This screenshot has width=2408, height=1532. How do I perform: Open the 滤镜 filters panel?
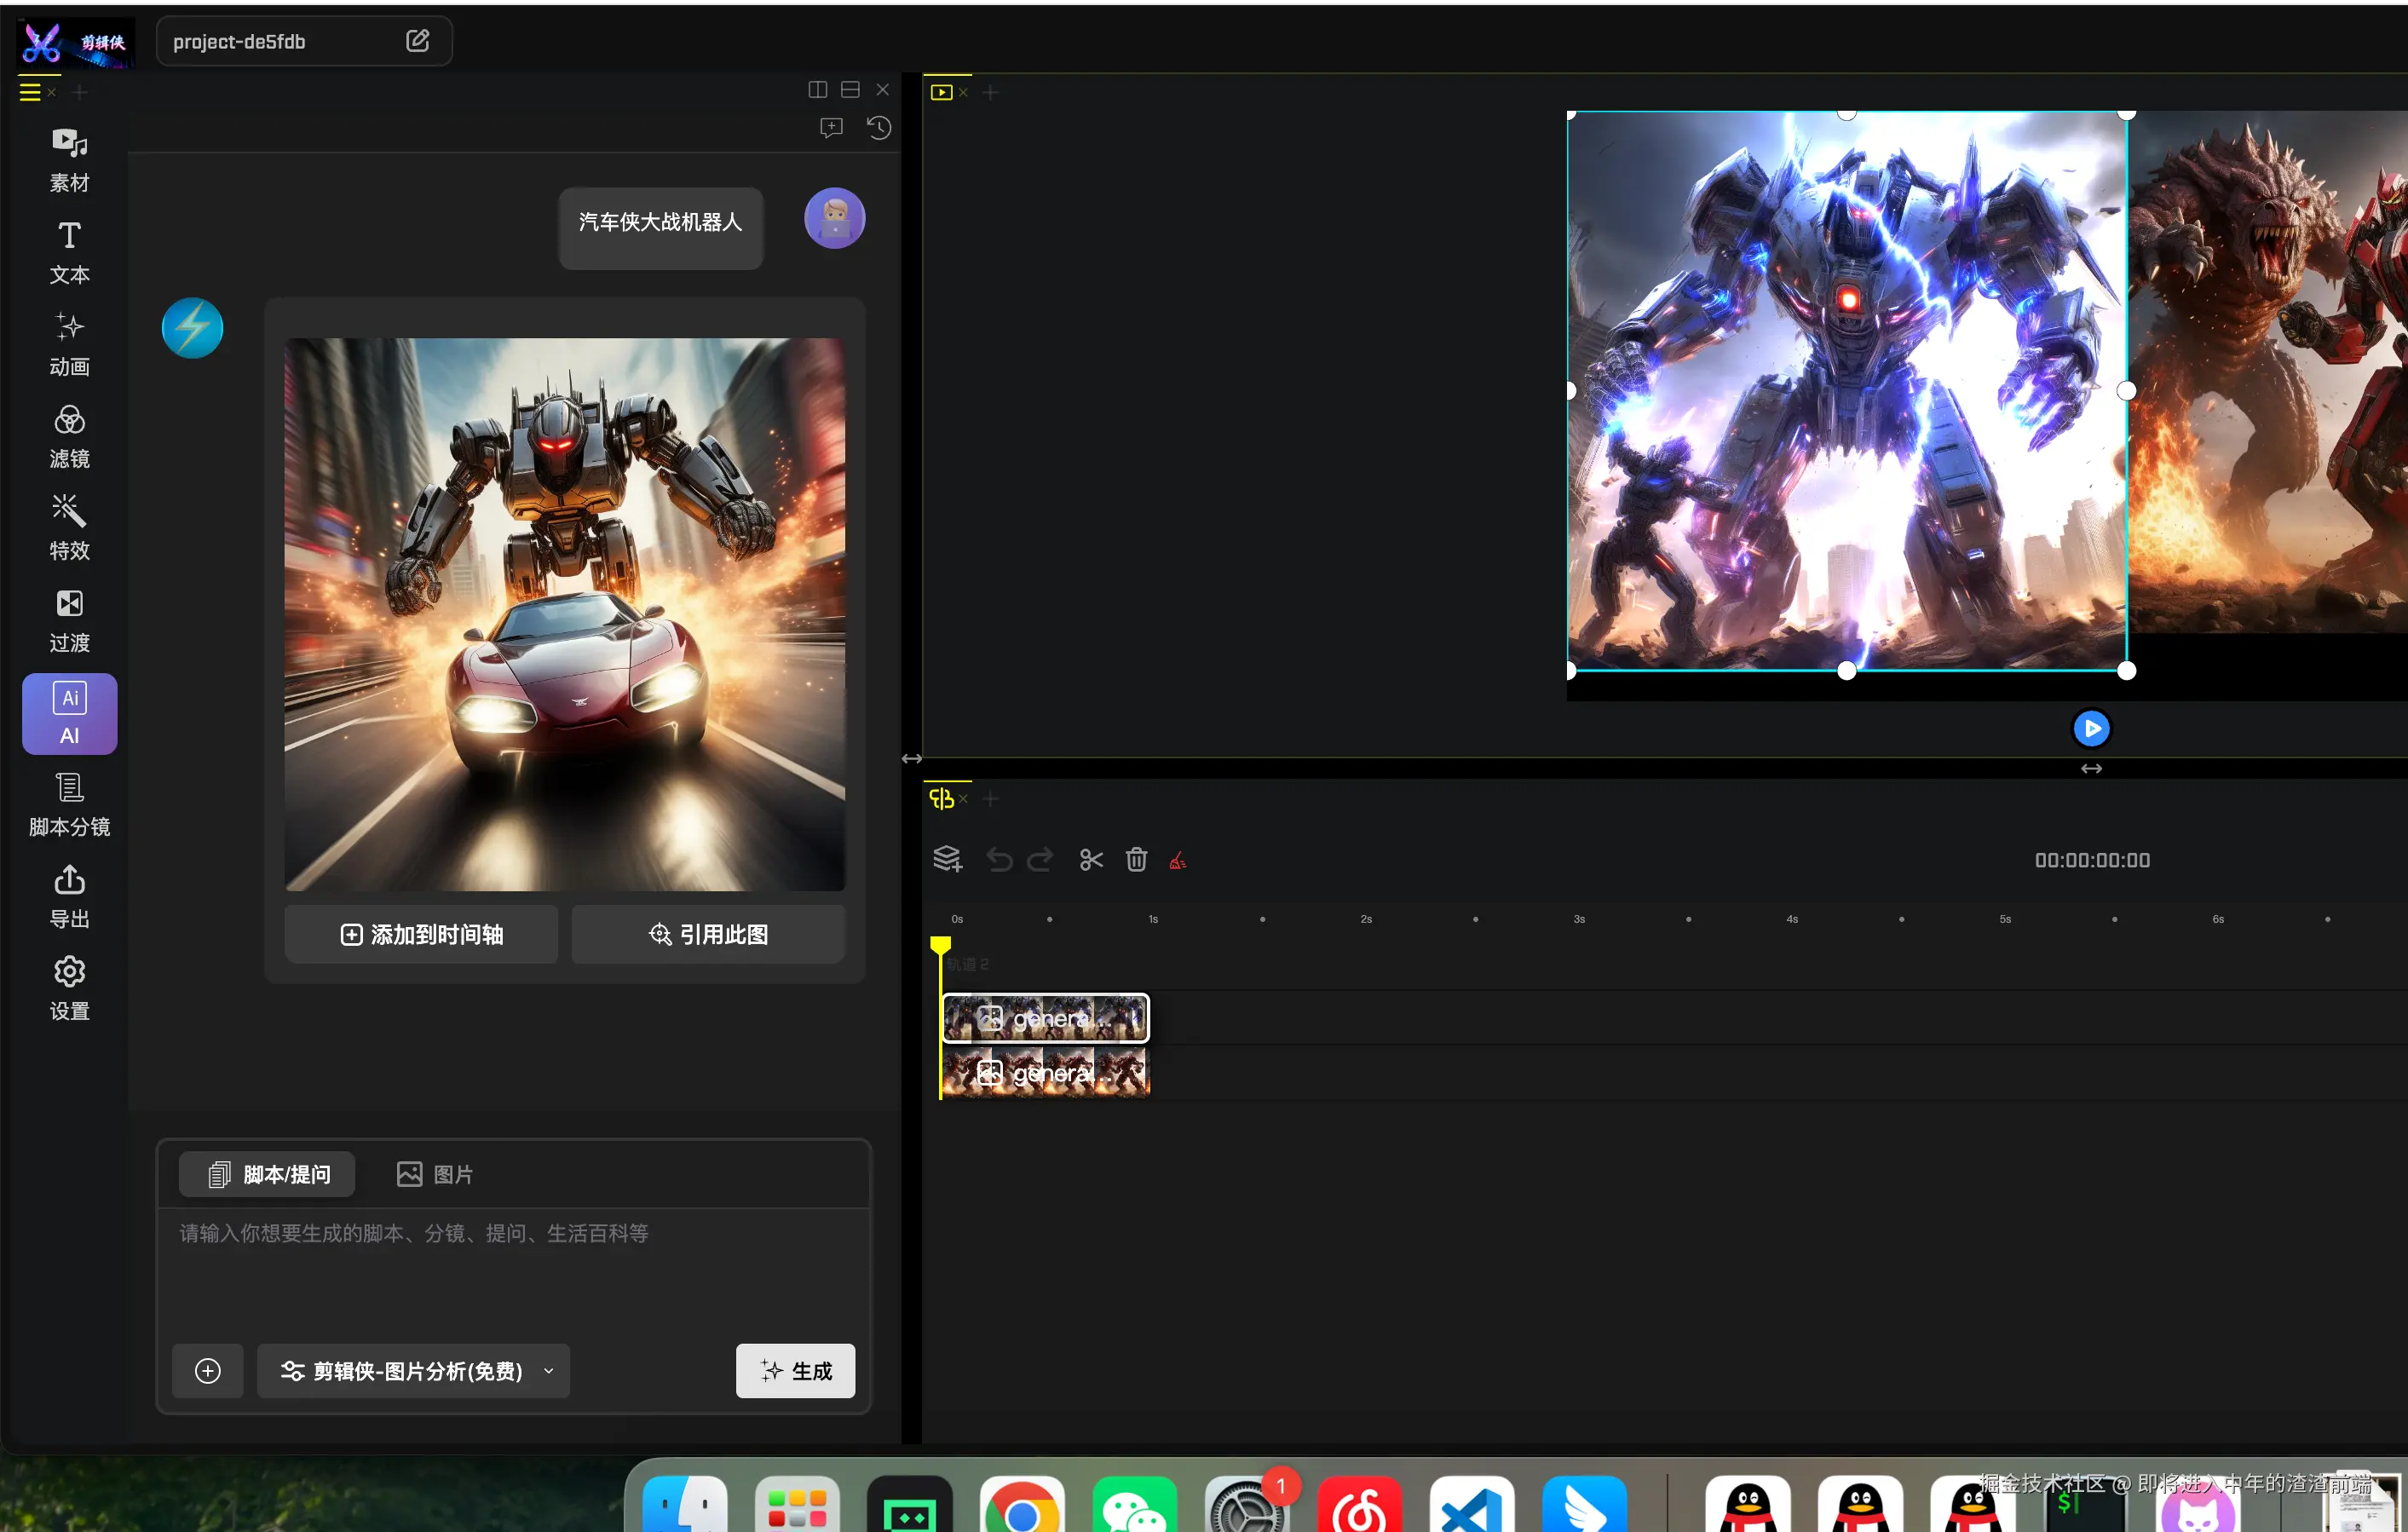(x=69, y=436)
